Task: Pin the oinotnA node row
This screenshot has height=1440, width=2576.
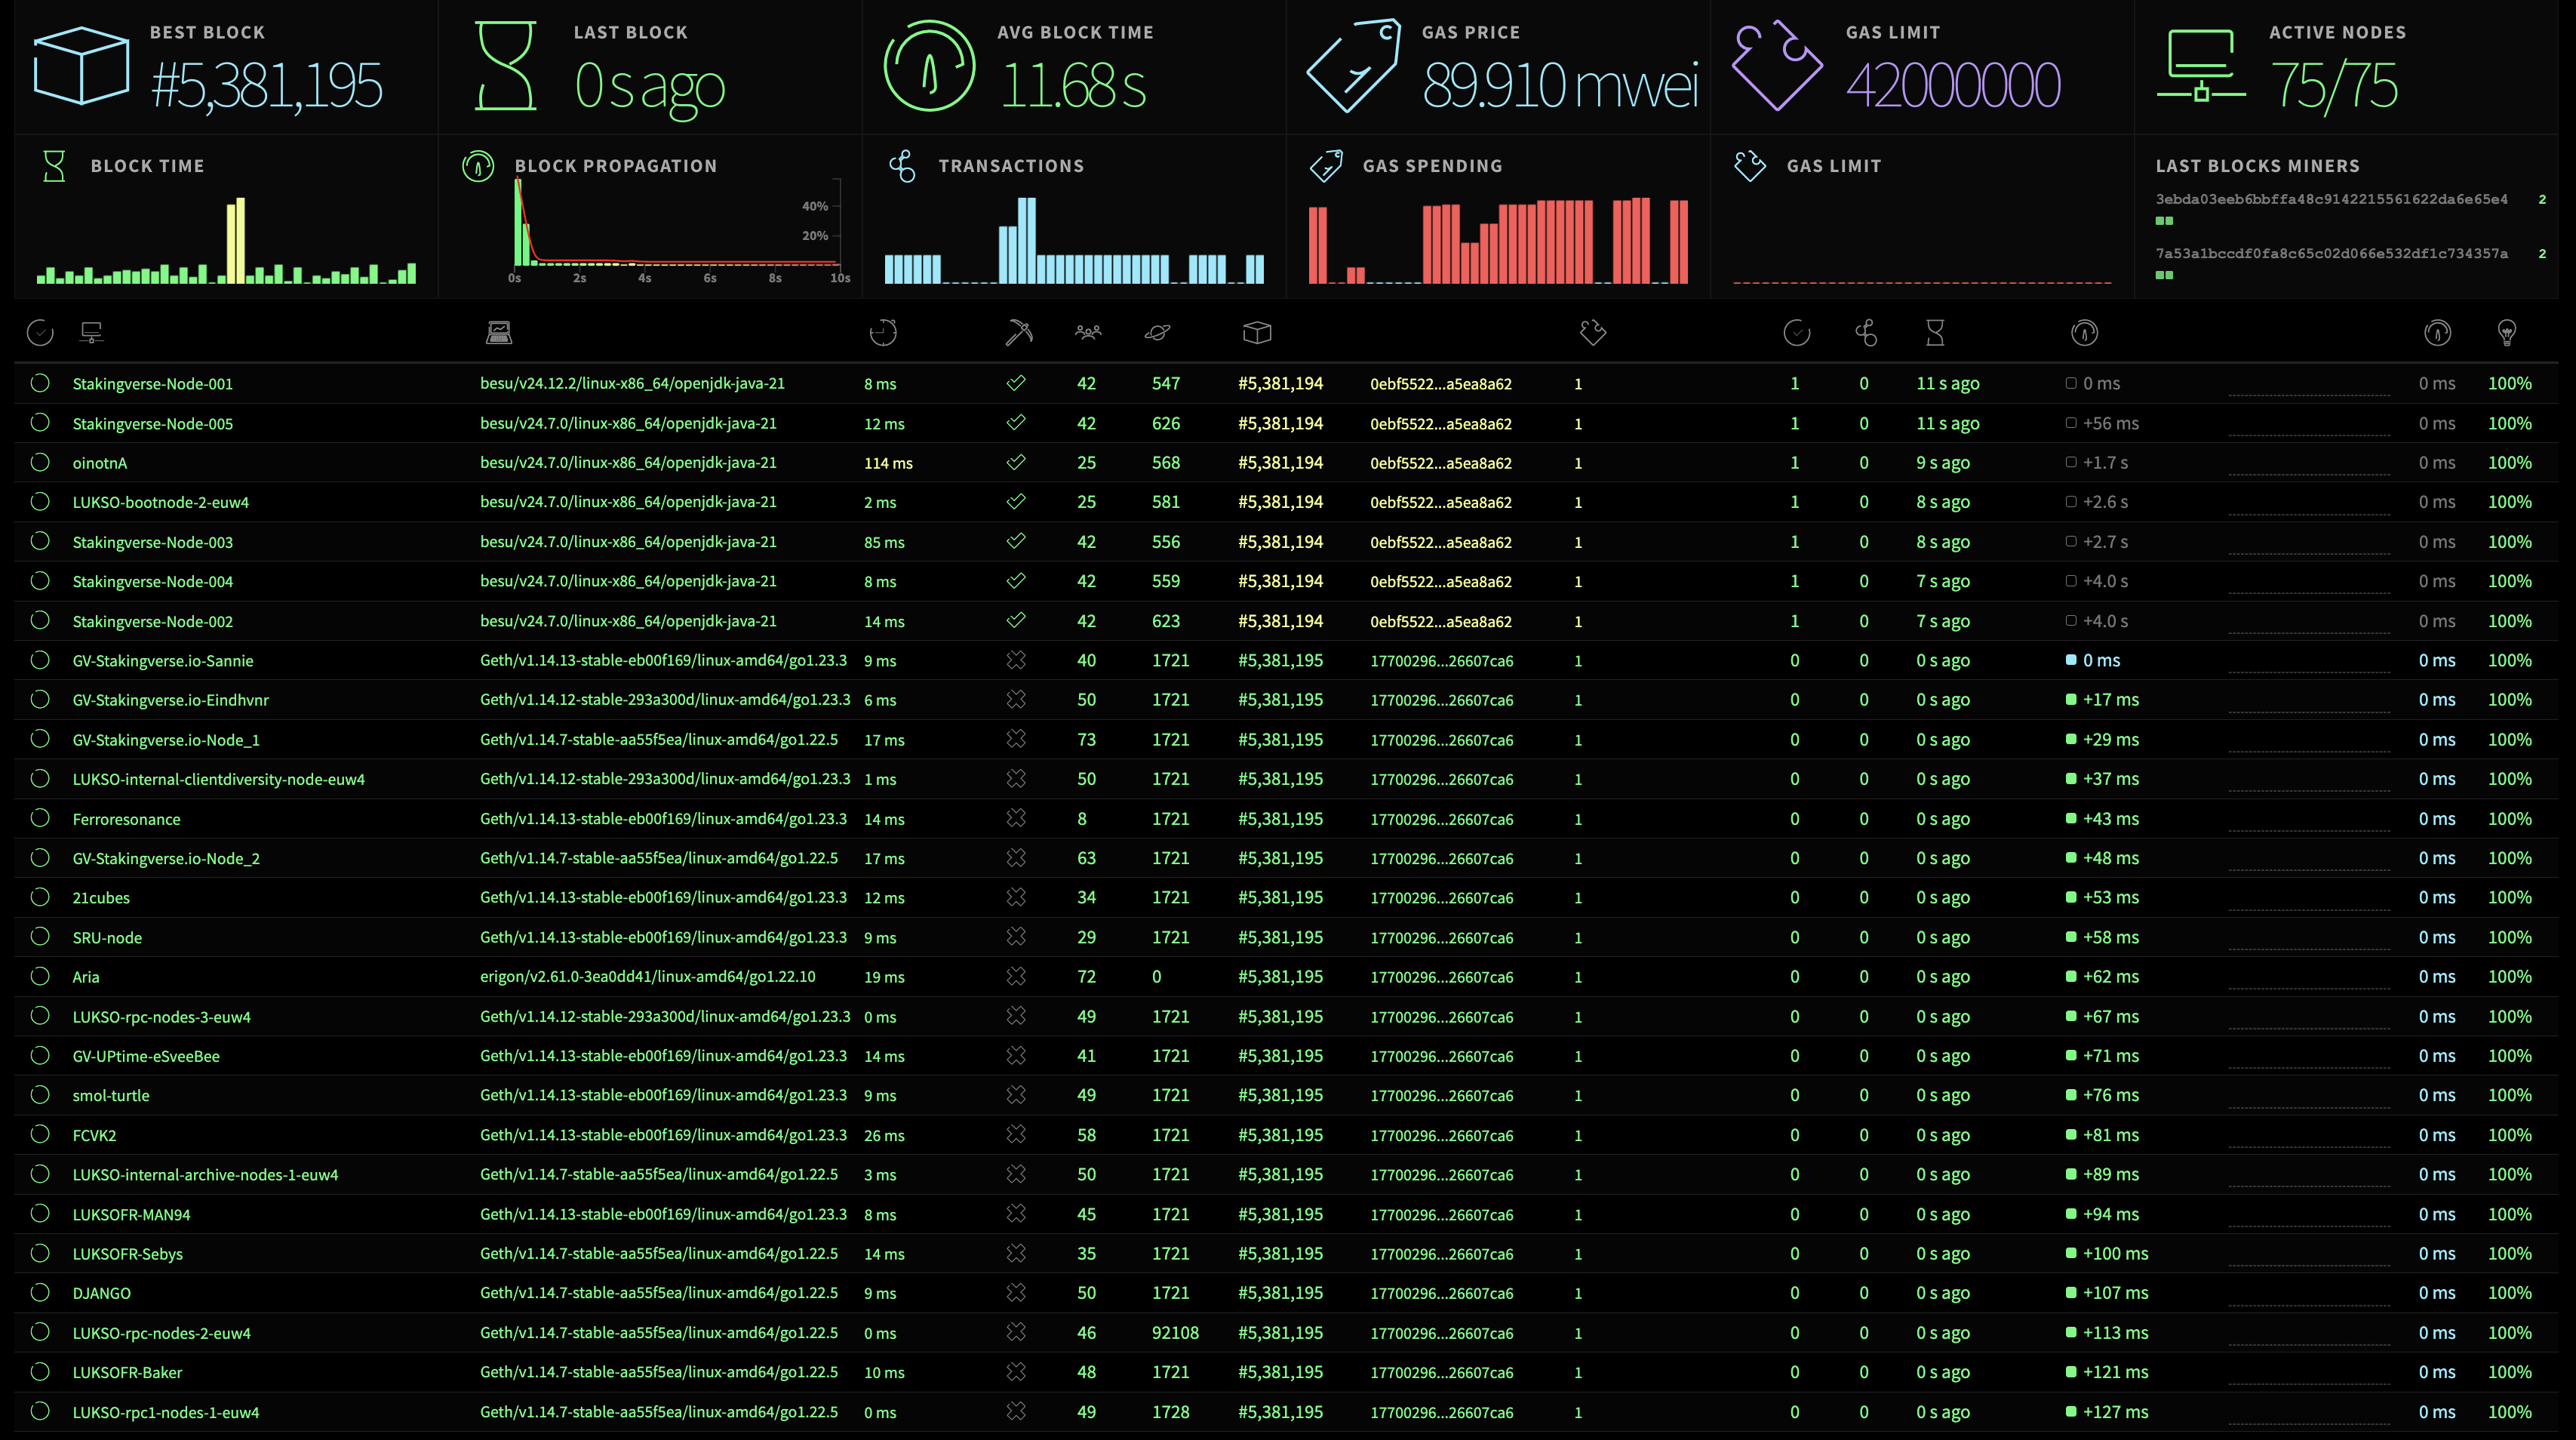Action: 40,462
